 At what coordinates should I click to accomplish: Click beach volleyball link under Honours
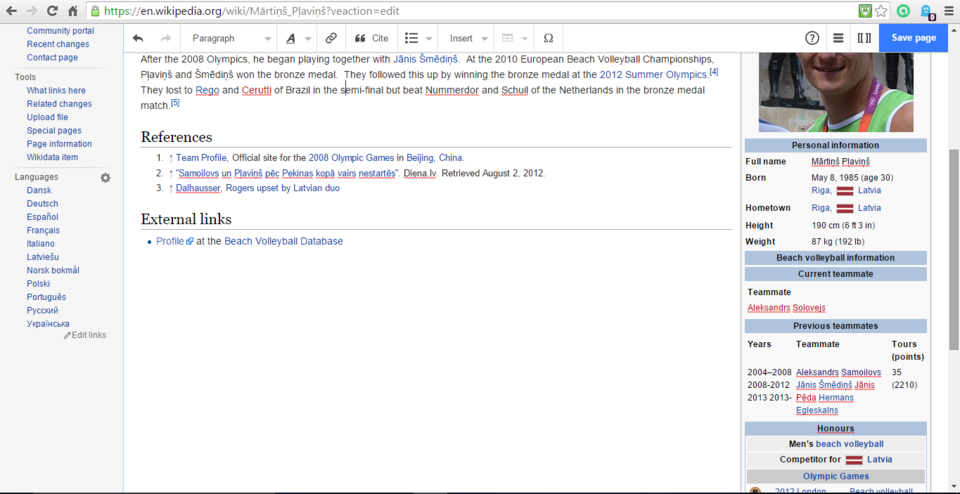850,444
